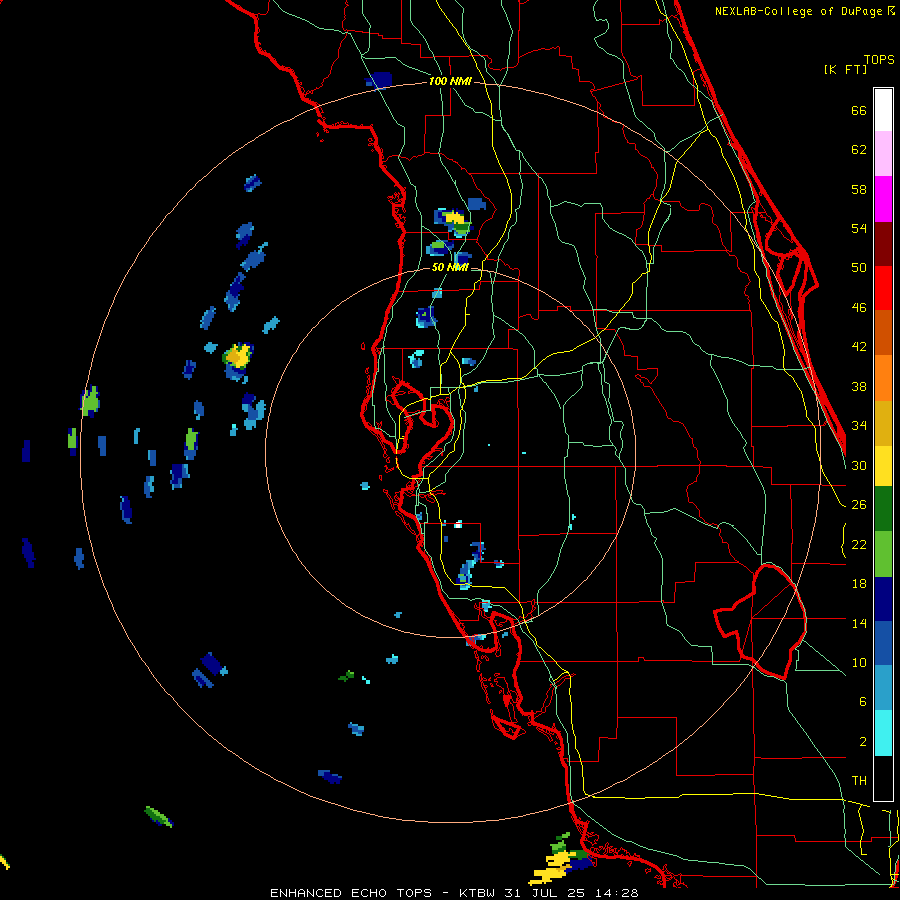
Task: Click the TH legend label
Action: (x=859, y=780)
